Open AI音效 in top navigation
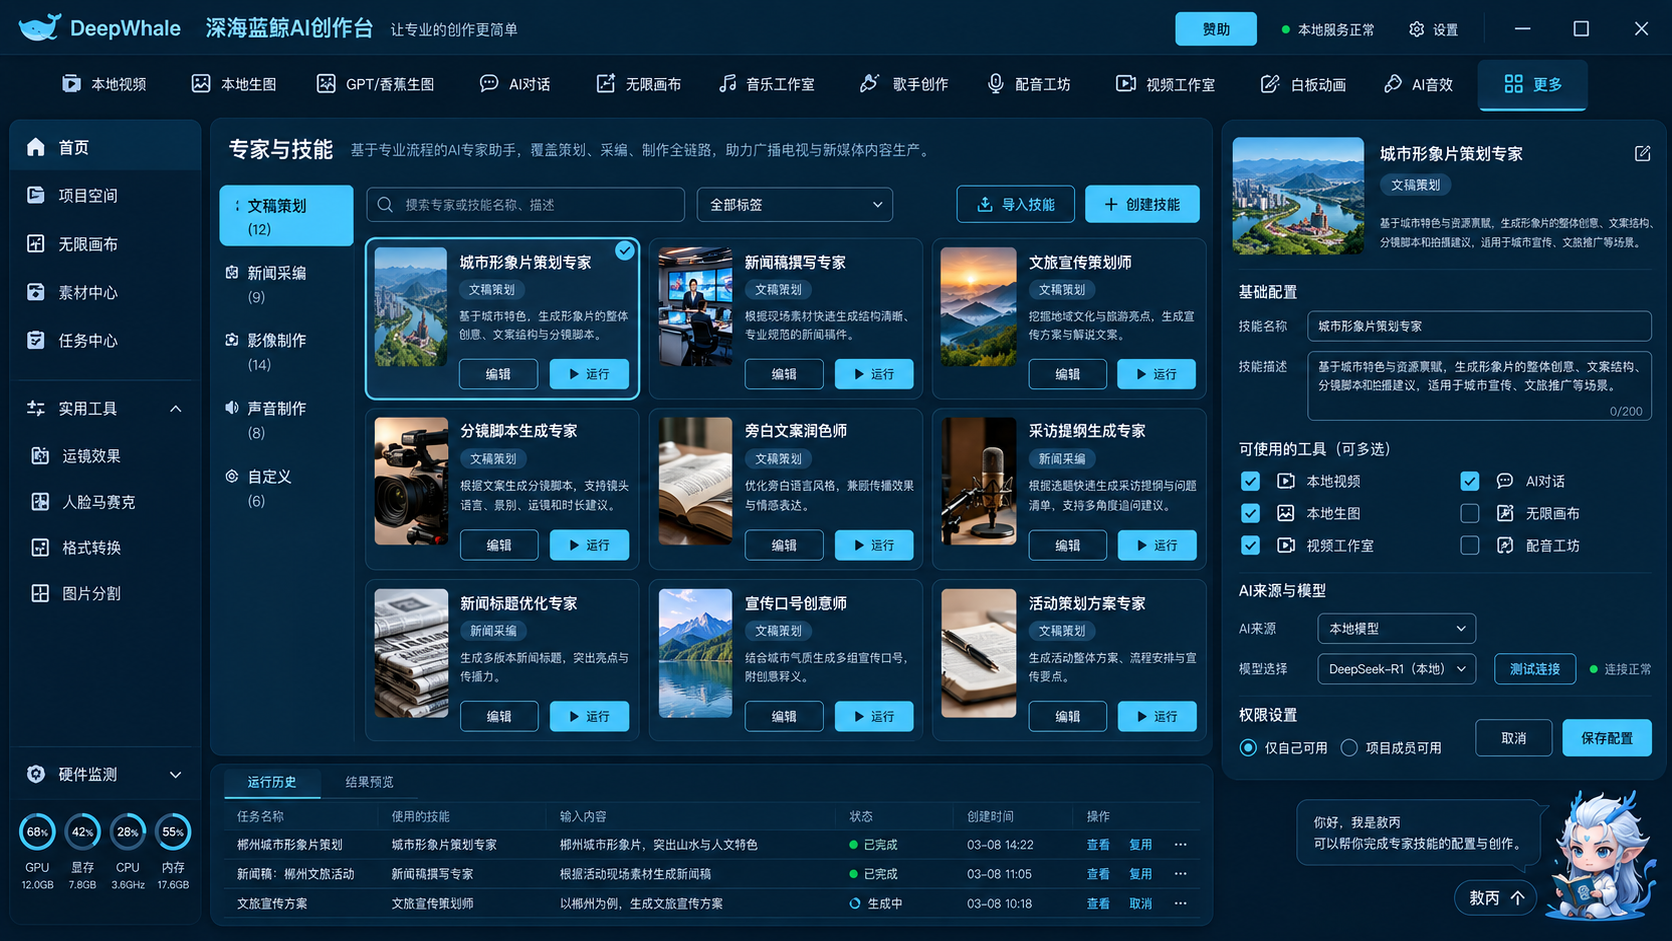1672x941 pixels. (x=1418, y=84)
